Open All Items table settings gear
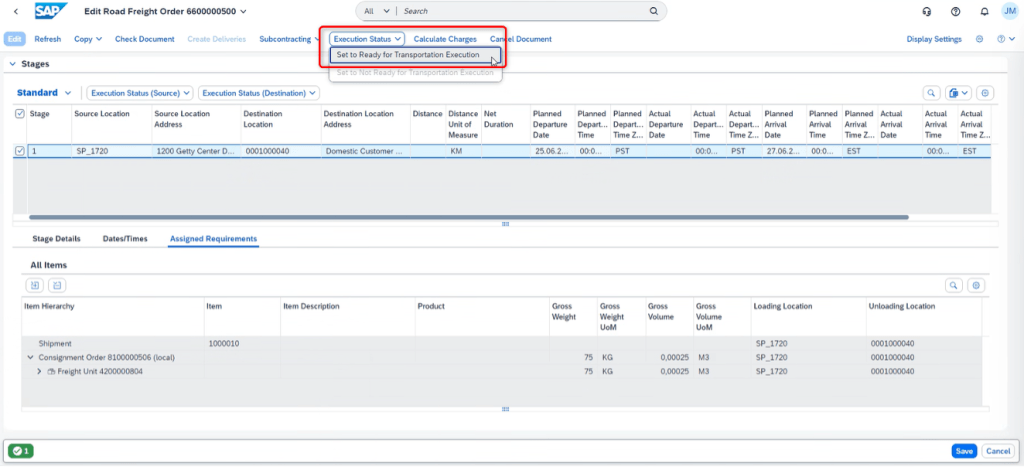This screenshot has width=1024, height=467. coord(976,285)
